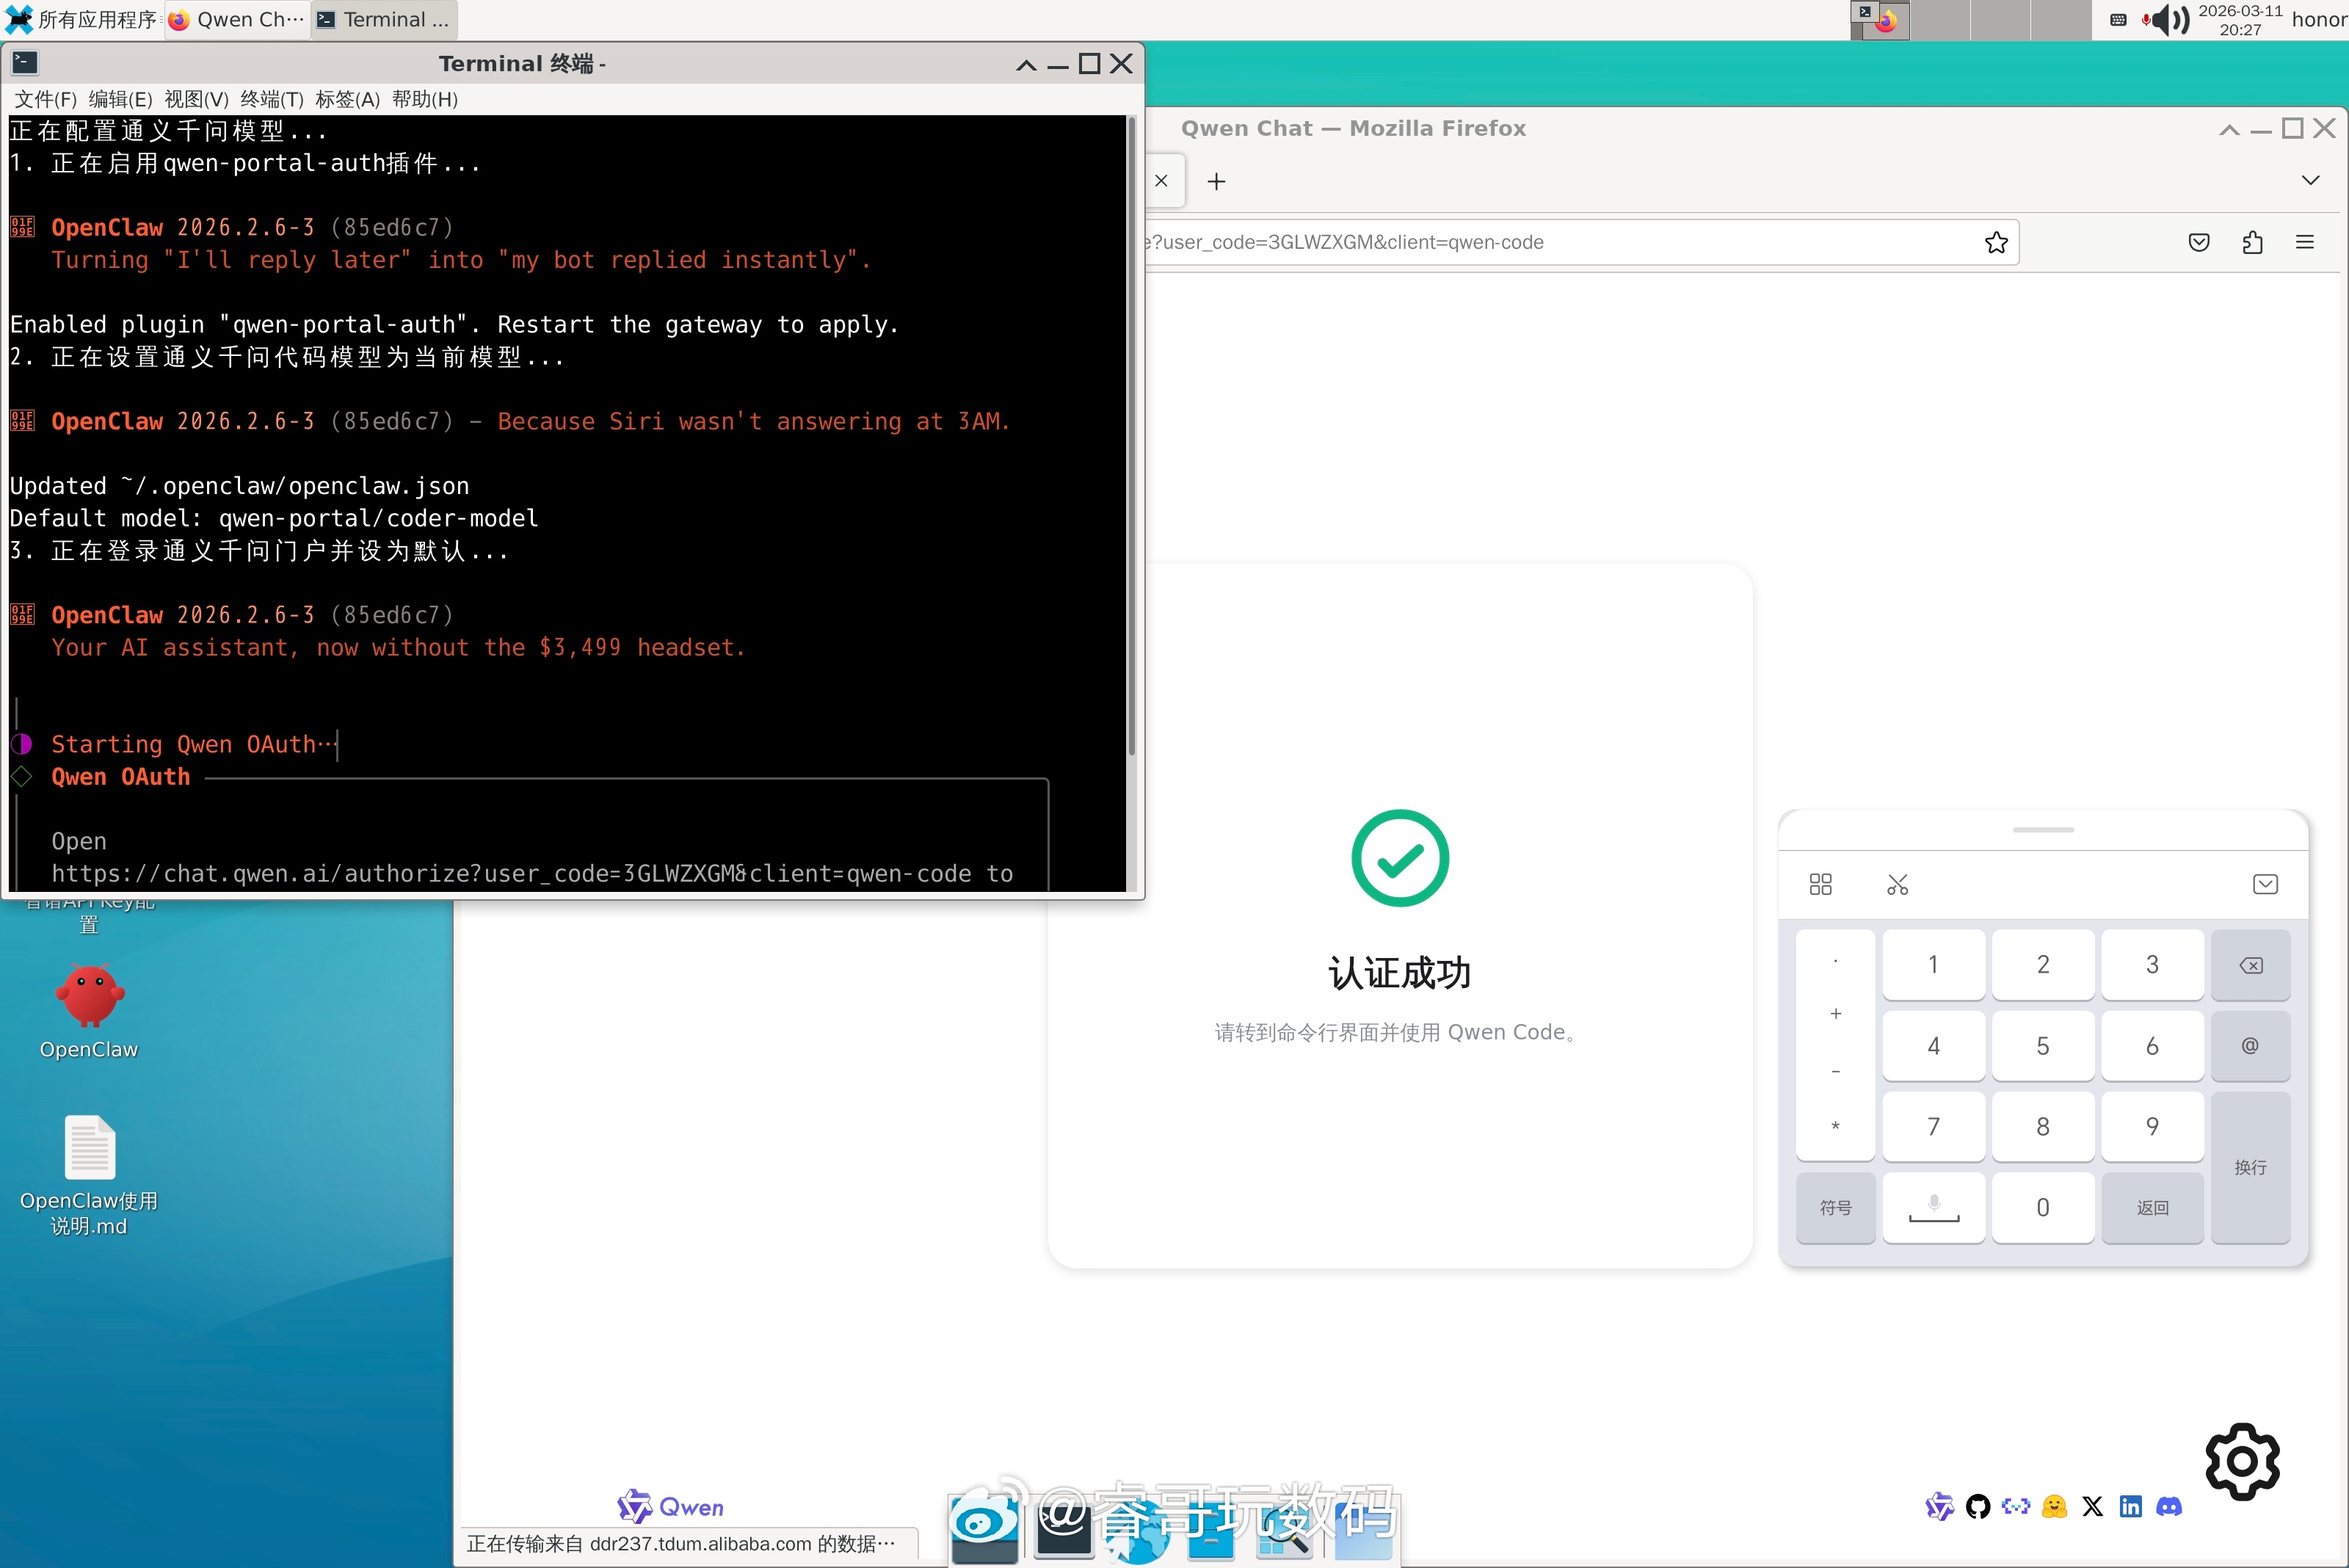The image size is (2349, 1568).
Task: Open the Firefox extensions puzzle icon
Action: tap(2252, 242)
